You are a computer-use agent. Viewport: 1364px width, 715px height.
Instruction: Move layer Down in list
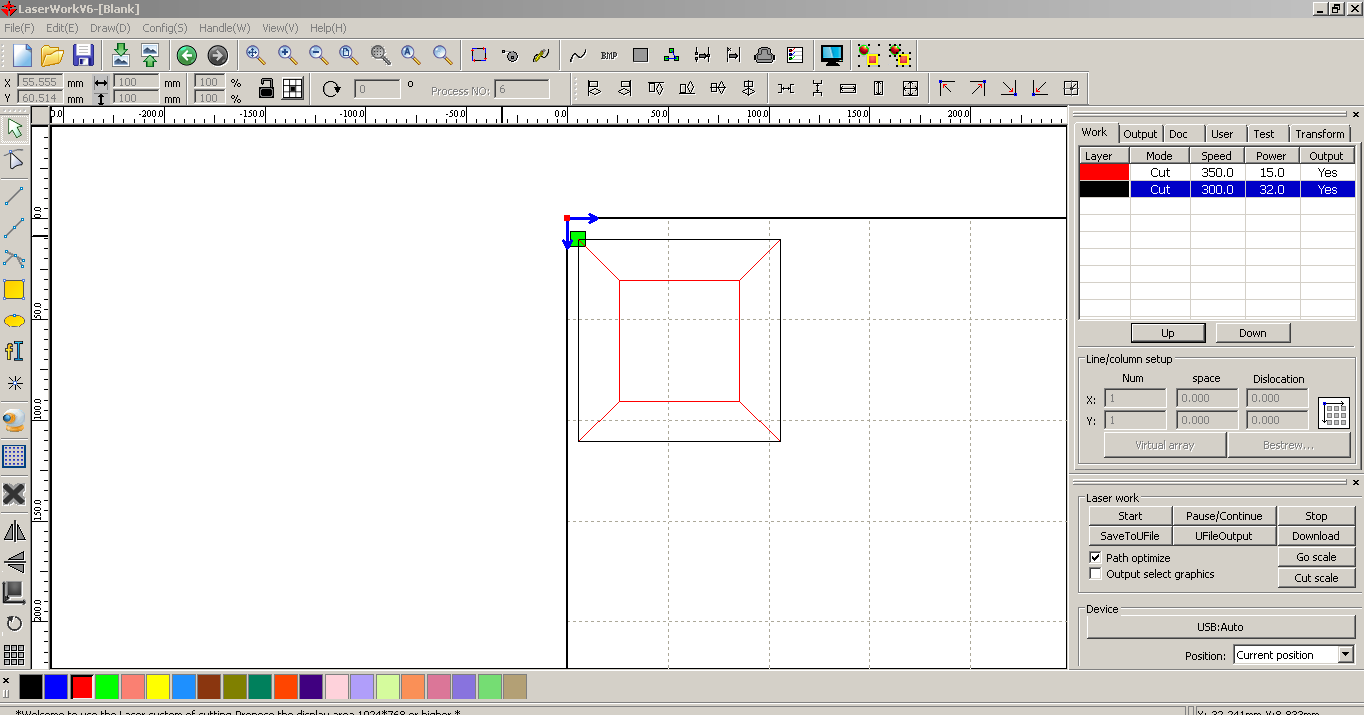[1253, 333]
